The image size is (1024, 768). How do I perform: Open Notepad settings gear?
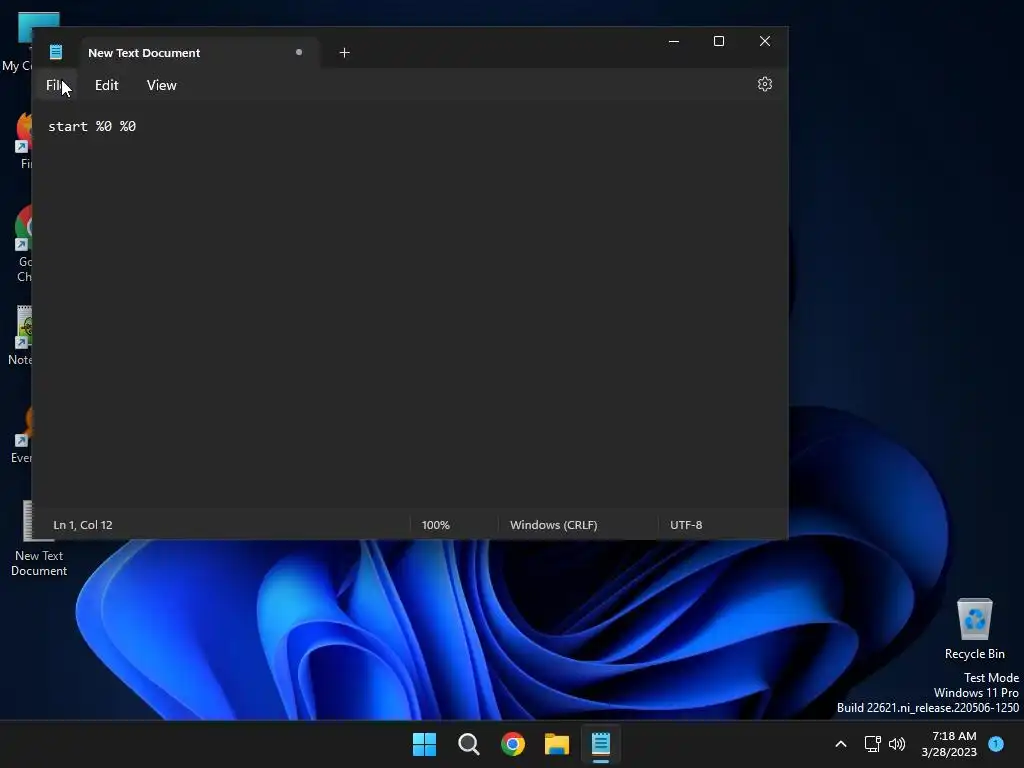pos(765,84)
